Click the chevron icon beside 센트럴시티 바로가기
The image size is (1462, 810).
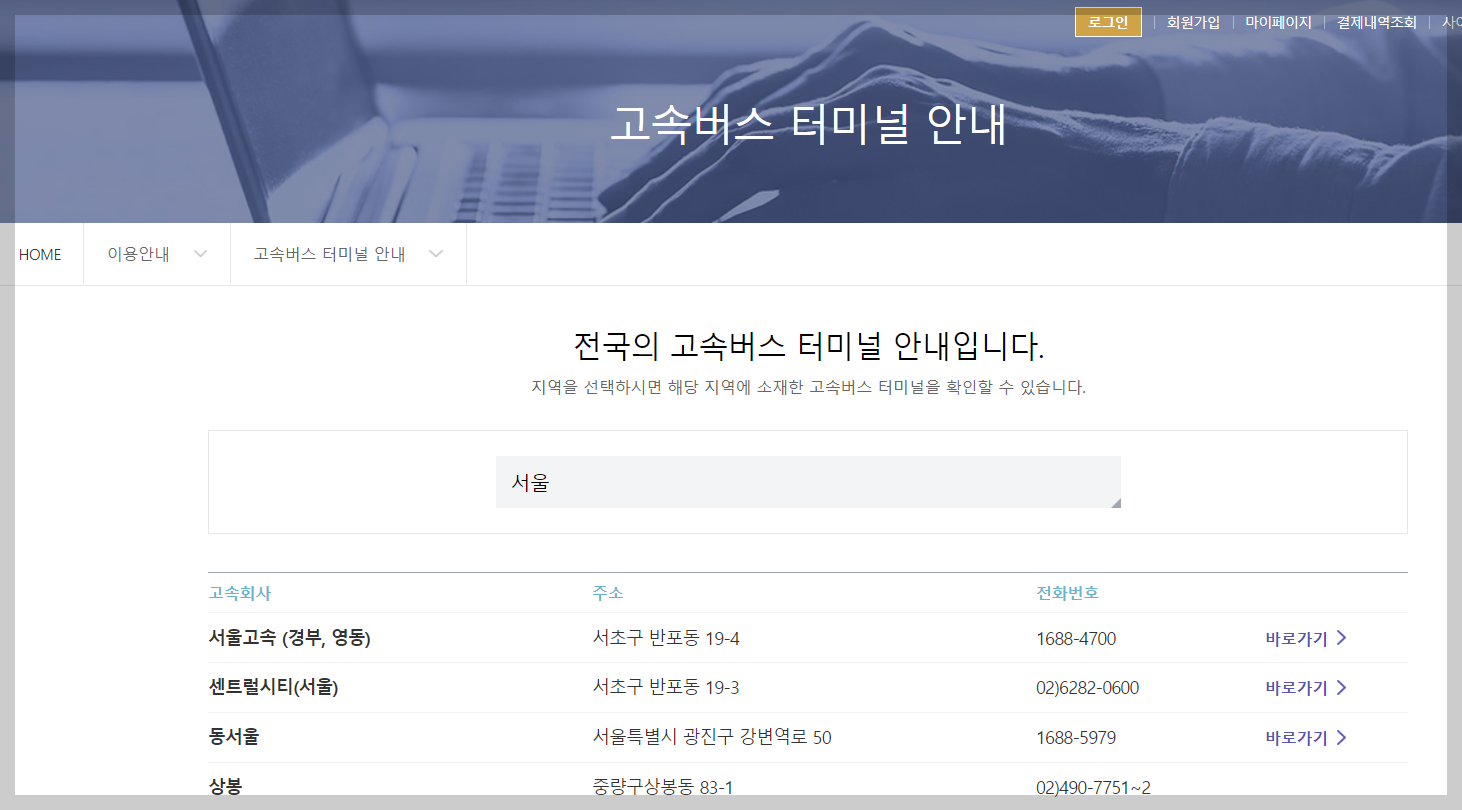(x=1344, y=687)
